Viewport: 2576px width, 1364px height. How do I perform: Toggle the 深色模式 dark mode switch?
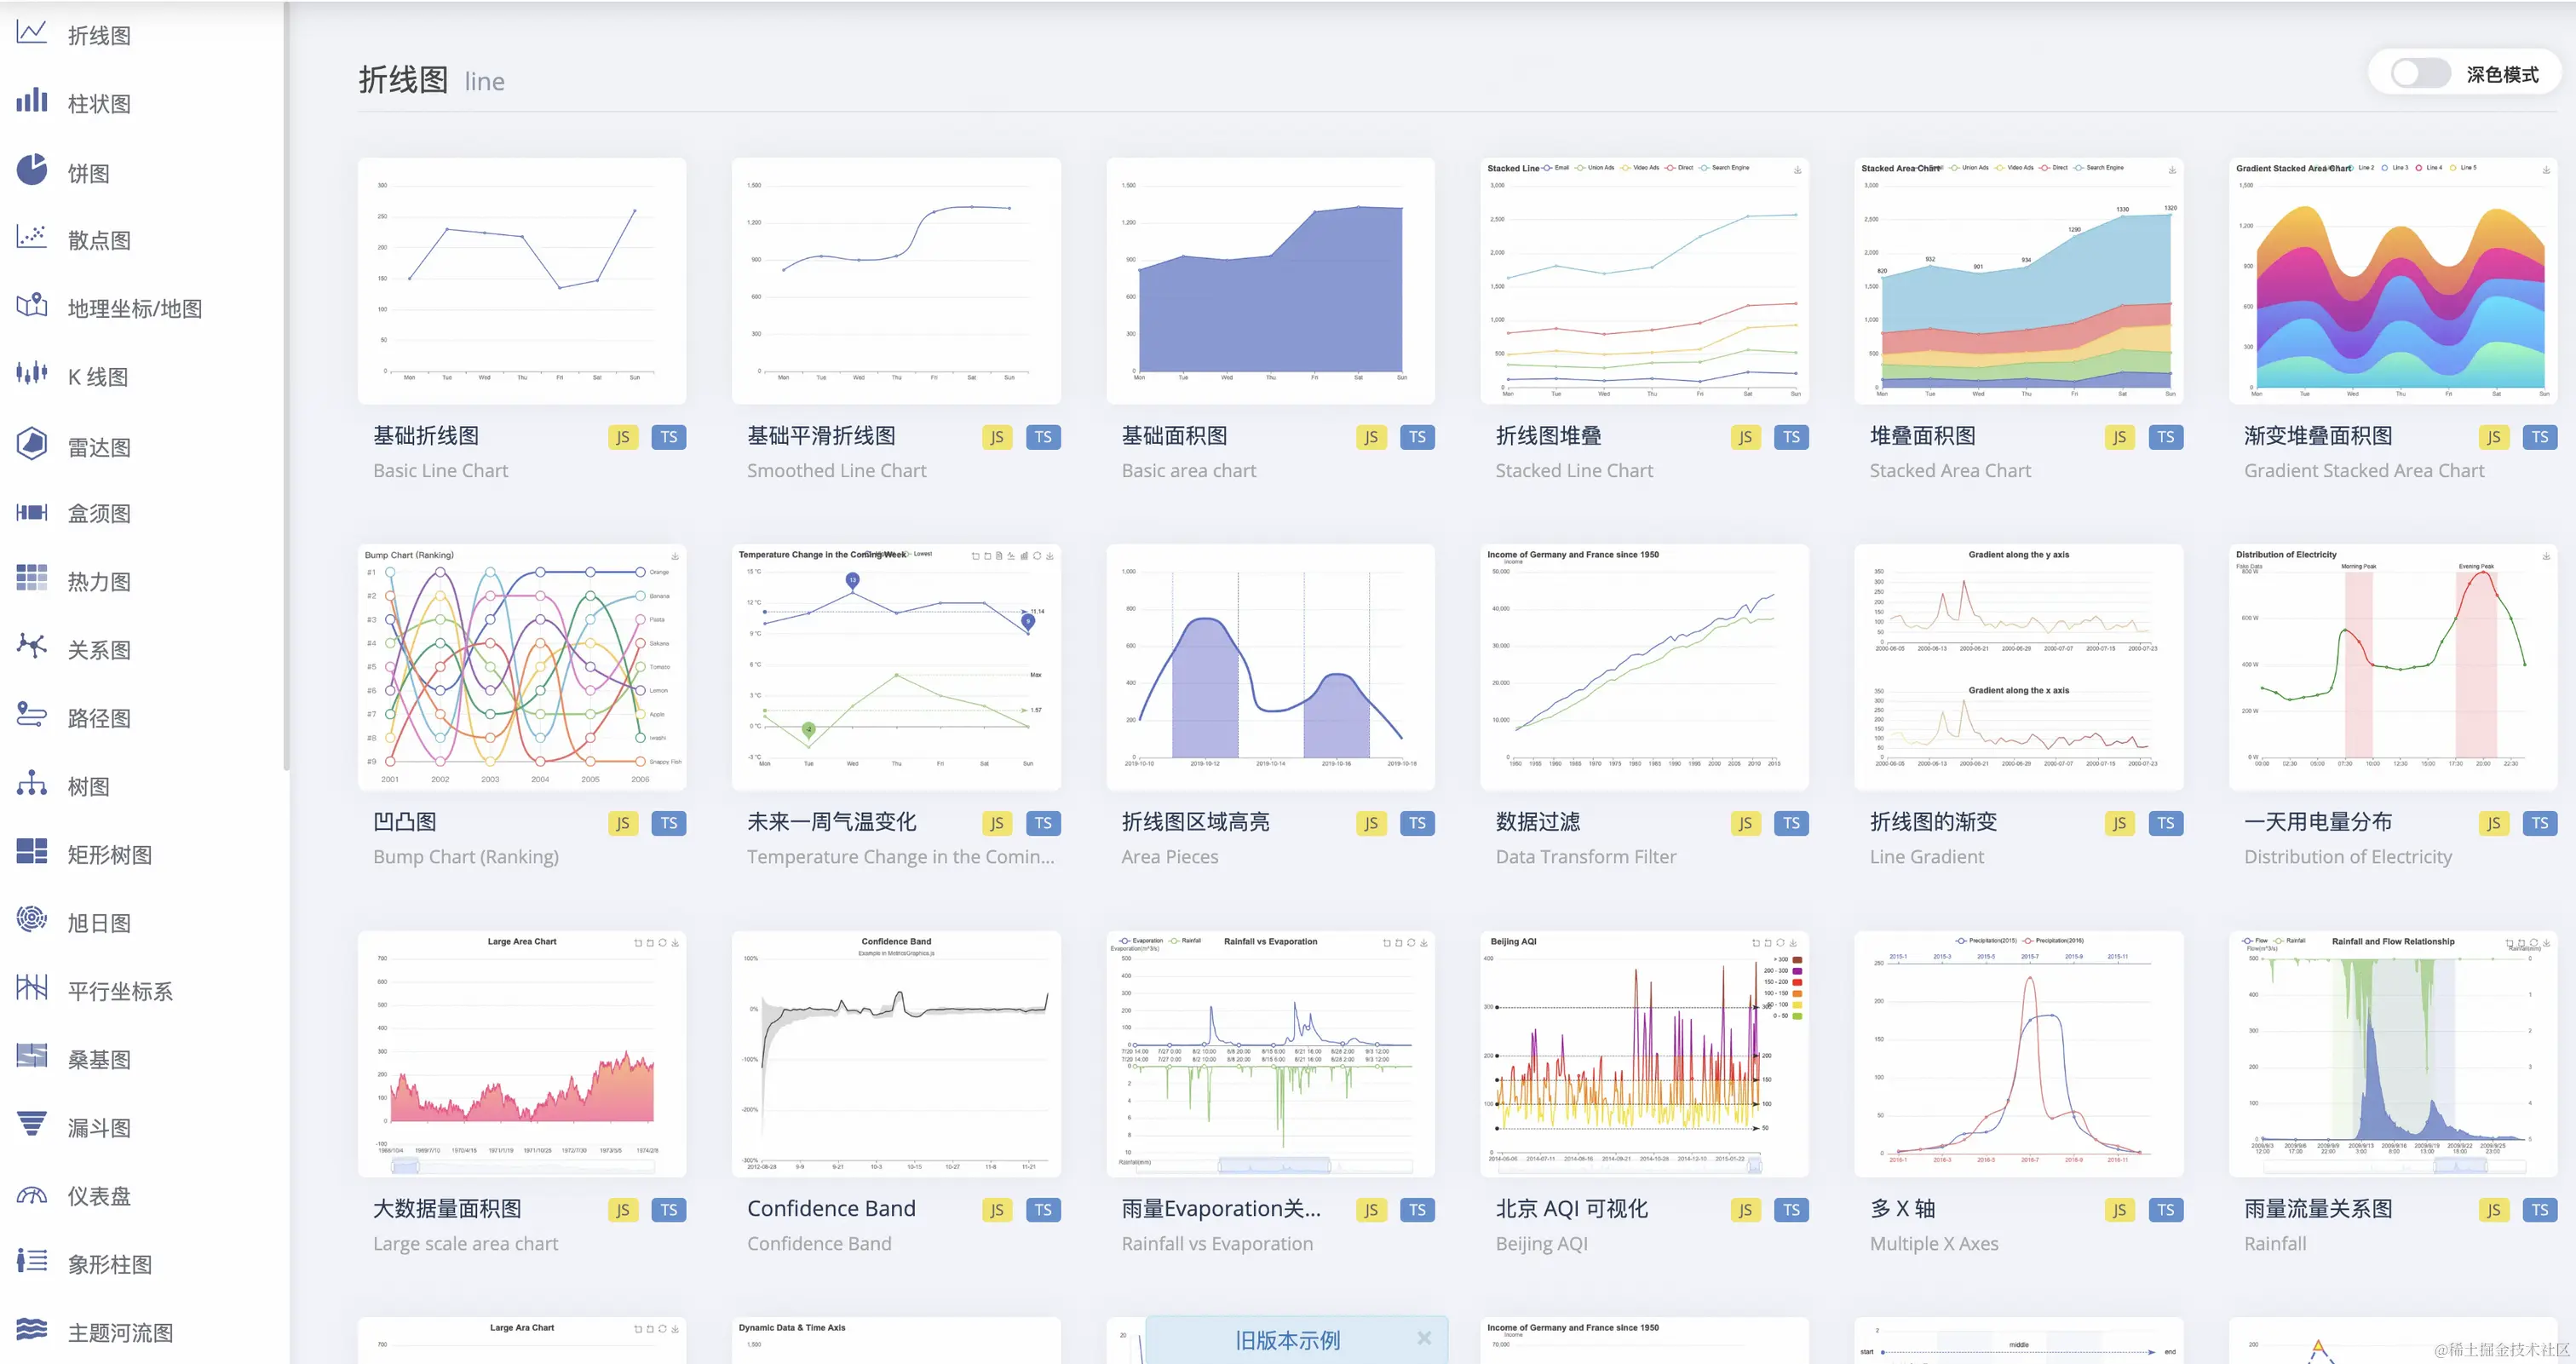(x=2420, y=73)
